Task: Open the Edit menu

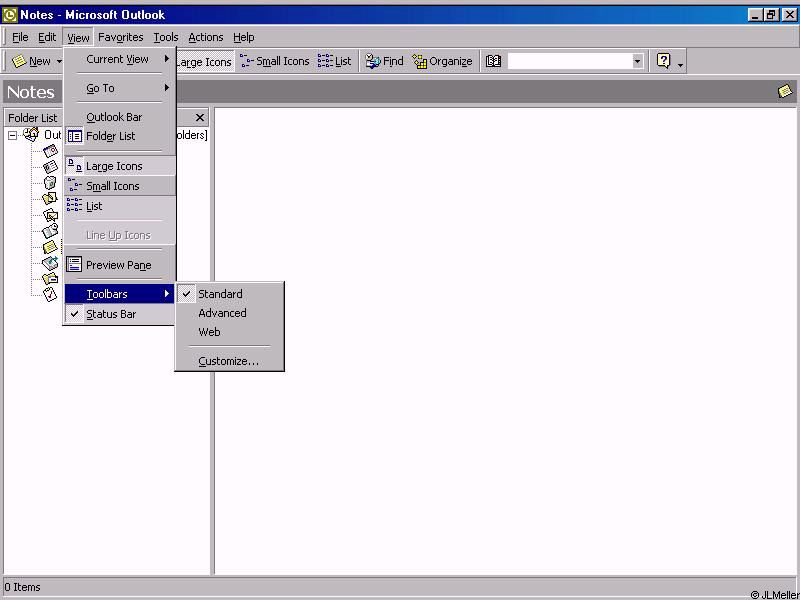Action: [x=47, y=37]
